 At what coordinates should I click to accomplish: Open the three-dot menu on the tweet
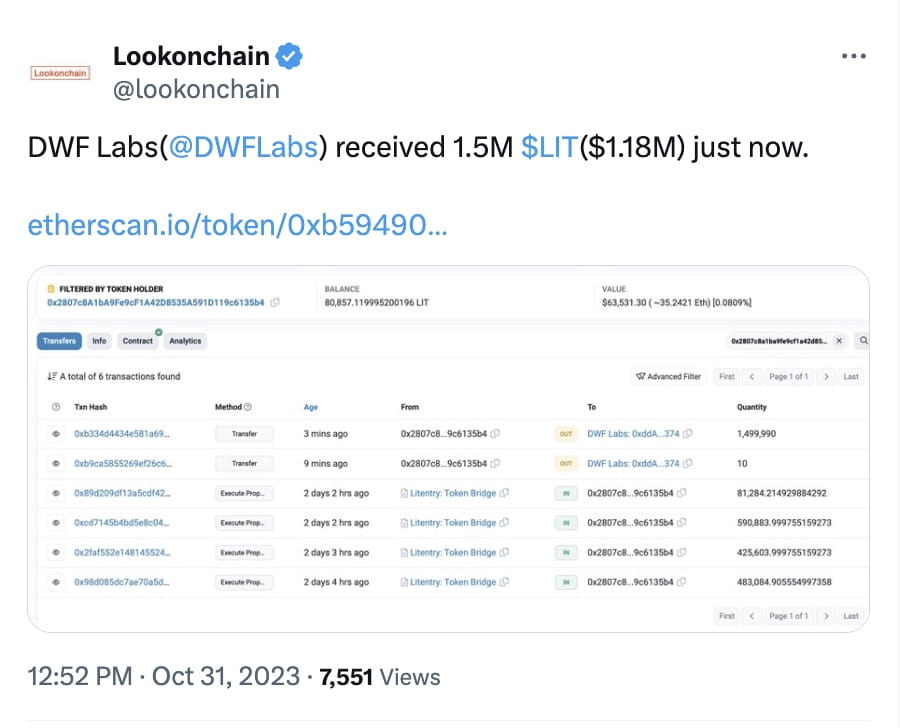853,56
